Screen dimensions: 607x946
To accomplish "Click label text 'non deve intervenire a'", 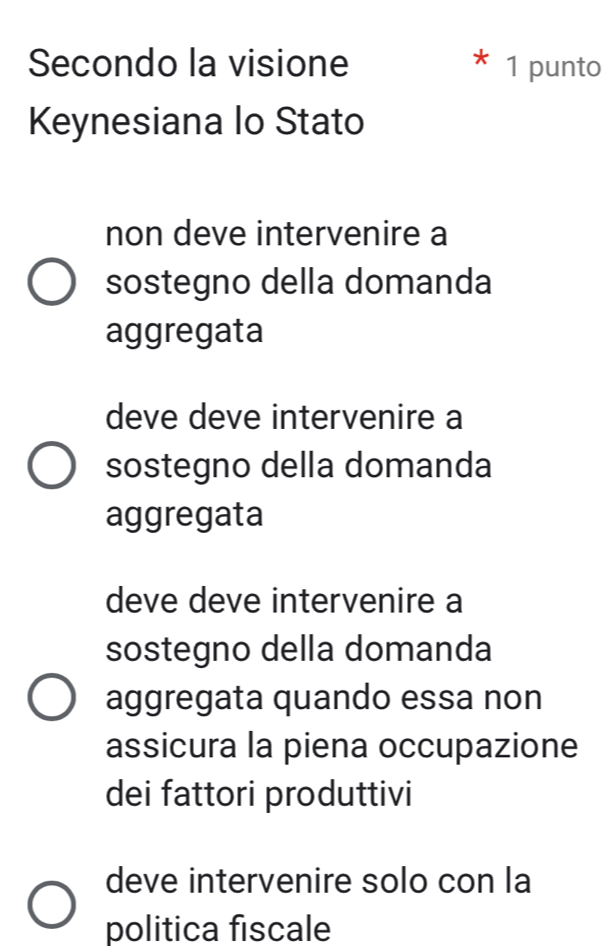I will tap(277, 235).
